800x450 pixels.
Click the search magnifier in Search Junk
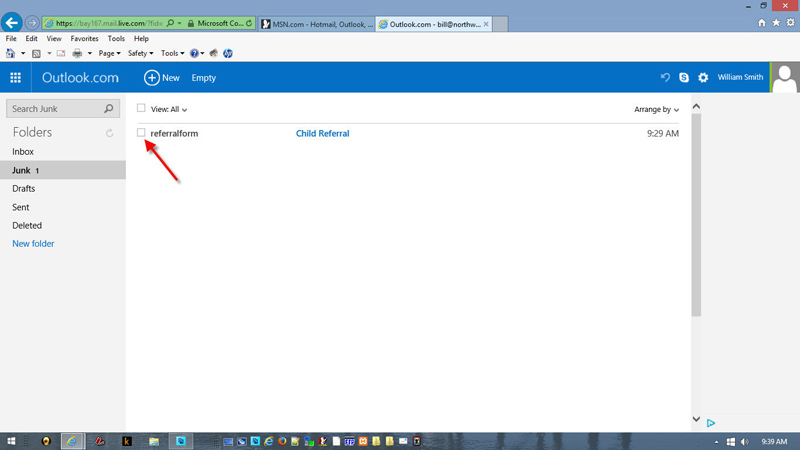click(x=109, y=109)
